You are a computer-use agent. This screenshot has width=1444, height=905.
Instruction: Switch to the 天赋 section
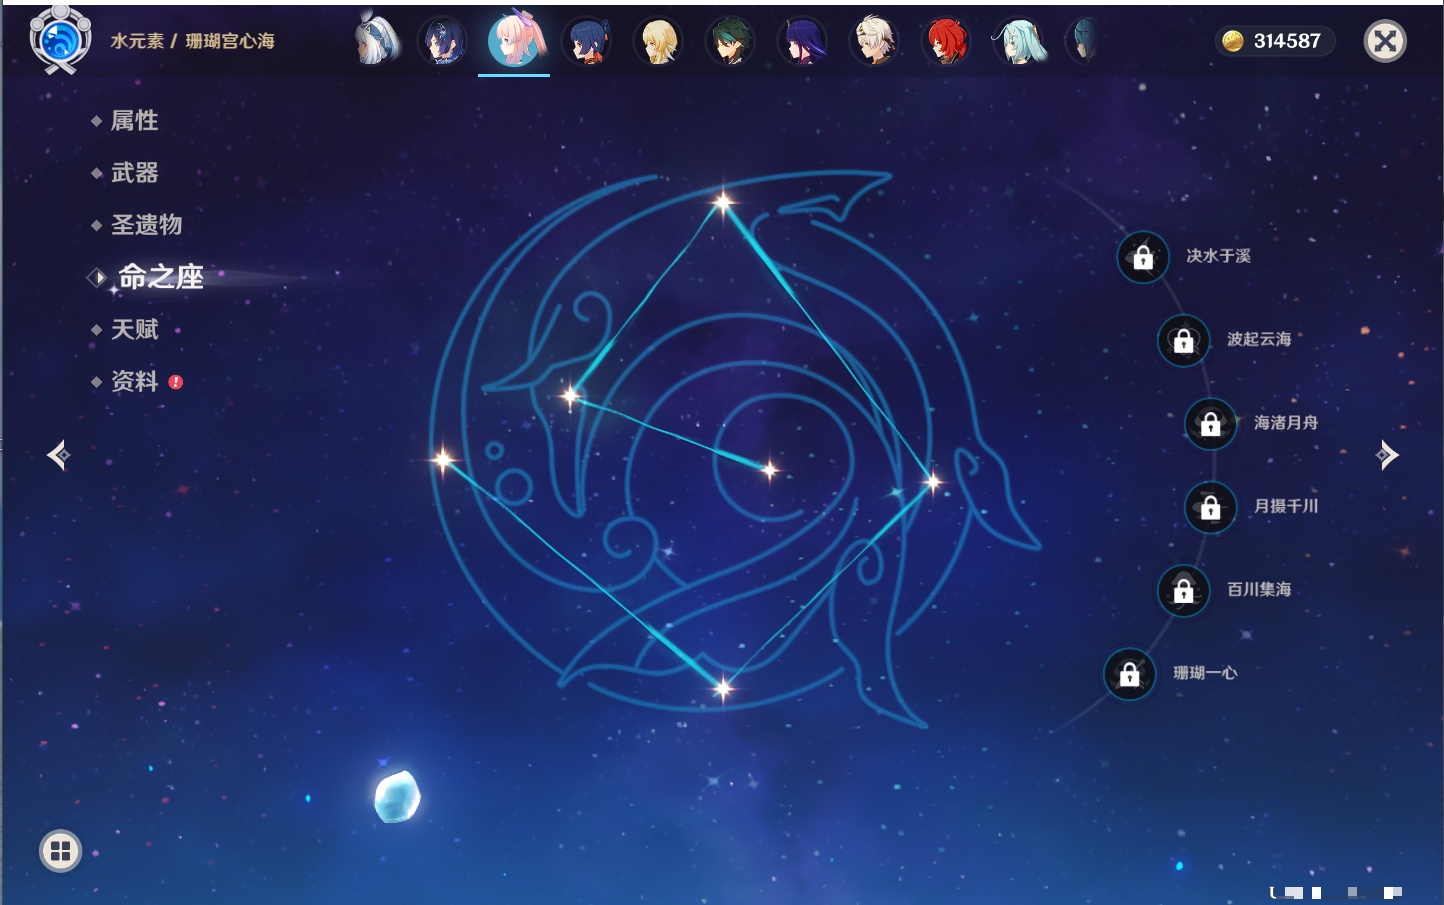[134, 329]
